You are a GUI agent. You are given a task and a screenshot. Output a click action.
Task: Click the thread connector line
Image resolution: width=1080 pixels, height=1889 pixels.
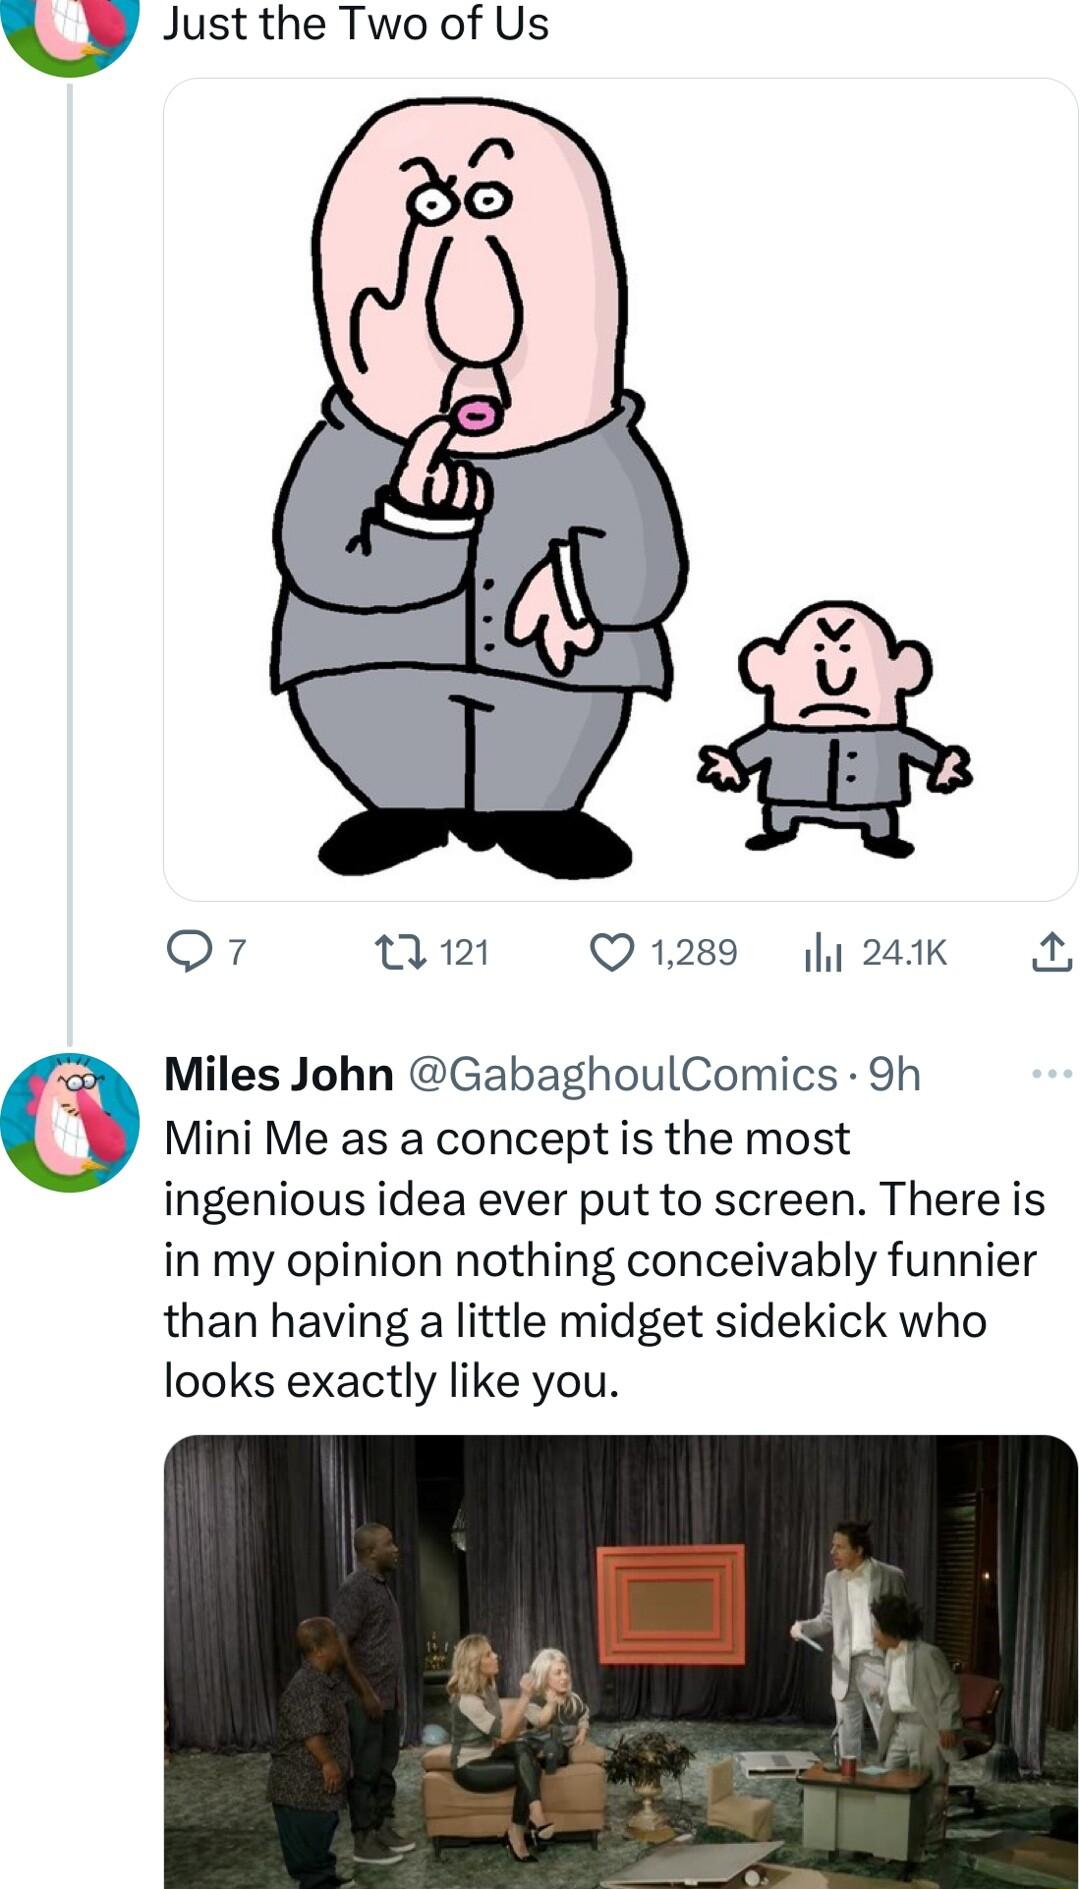[69, 550]
